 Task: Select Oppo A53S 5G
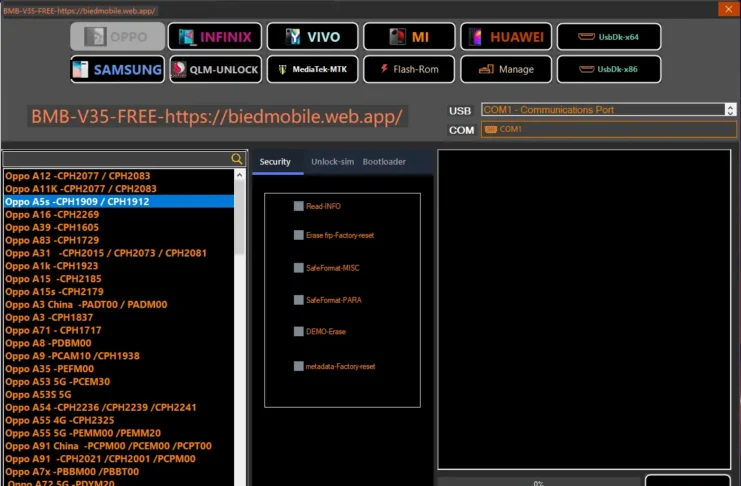(x=119, y=394)
